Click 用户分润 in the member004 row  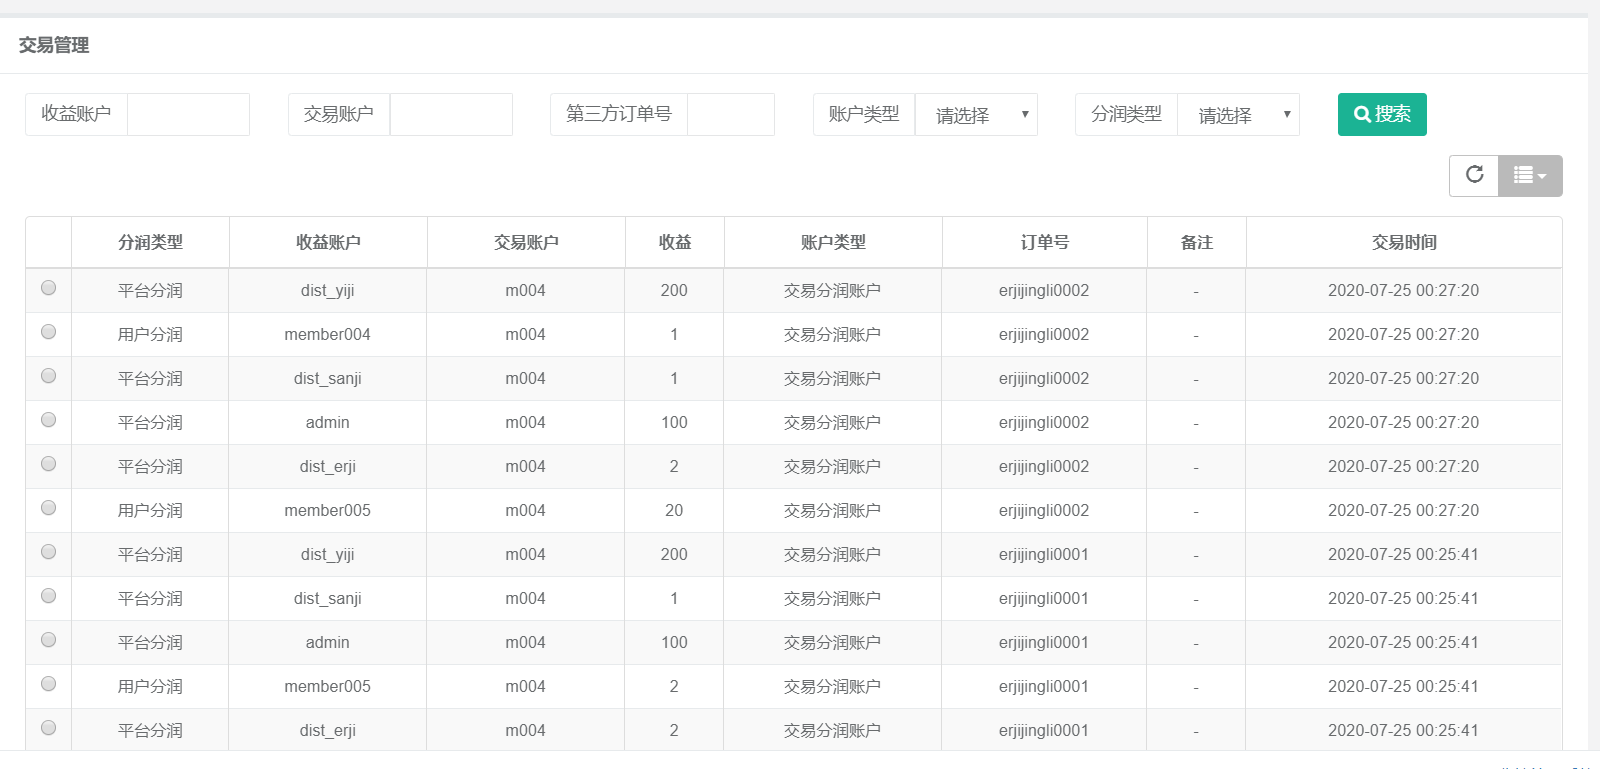150,335
